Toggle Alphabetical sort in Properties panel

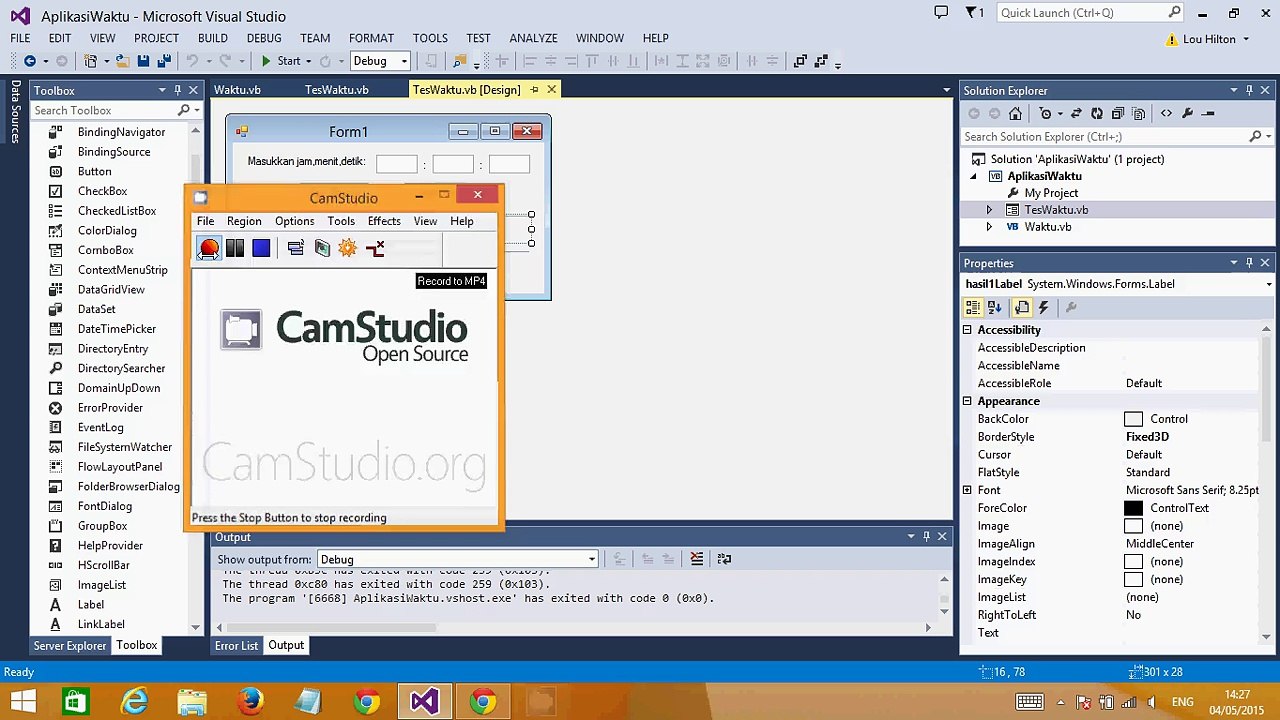pos(995,308)
